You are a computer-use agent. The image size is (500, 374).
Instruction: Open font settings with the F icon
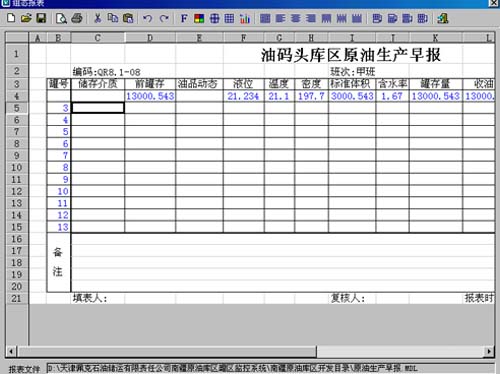(x=184, y=18)
